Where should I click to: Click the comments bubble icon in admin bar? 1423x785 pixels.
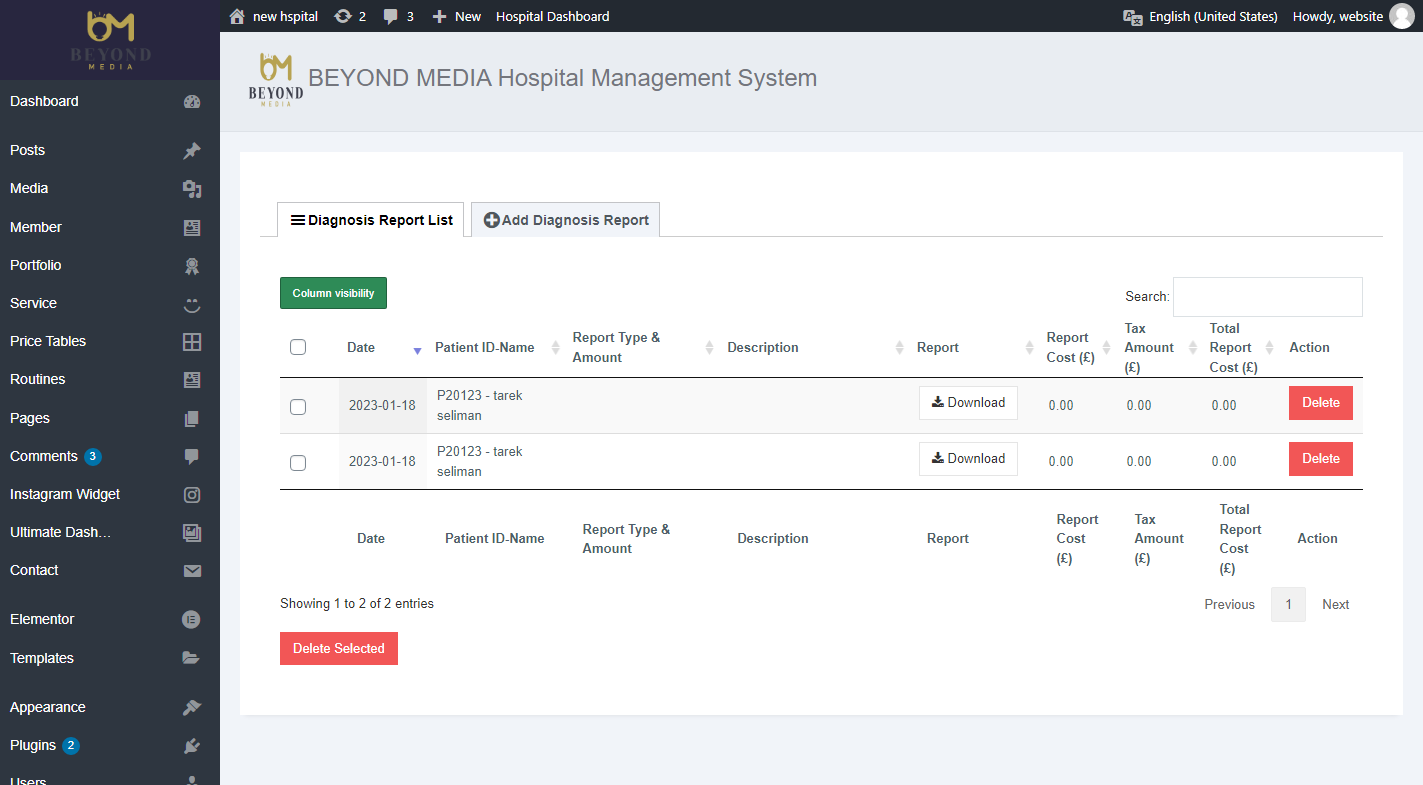[391, 16]
